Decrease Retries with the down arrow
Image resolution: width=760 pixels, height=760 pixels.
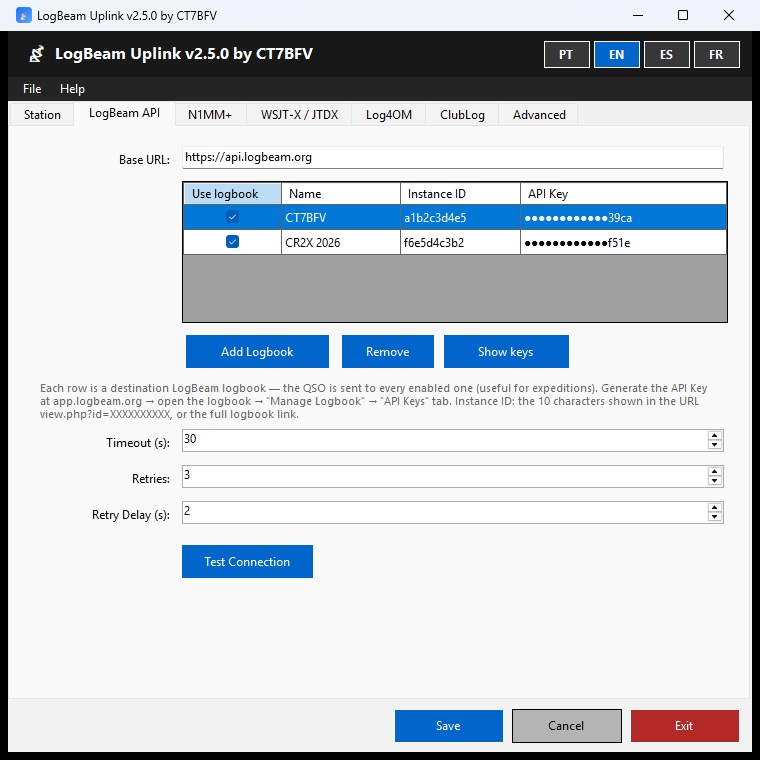click(714, 481)
